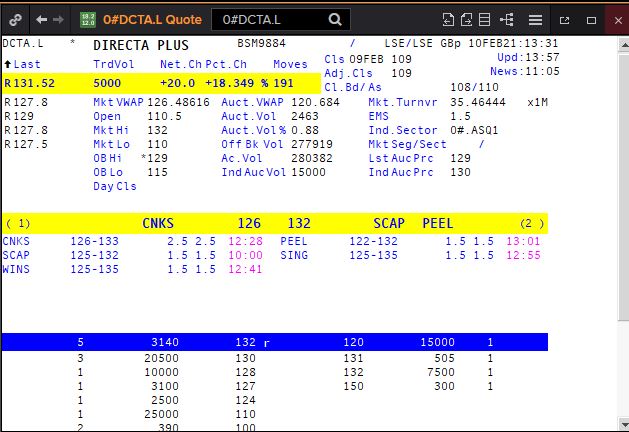Click the Net.Ch label
This screenshot has height=432, width=629.
tap(181, 64)
